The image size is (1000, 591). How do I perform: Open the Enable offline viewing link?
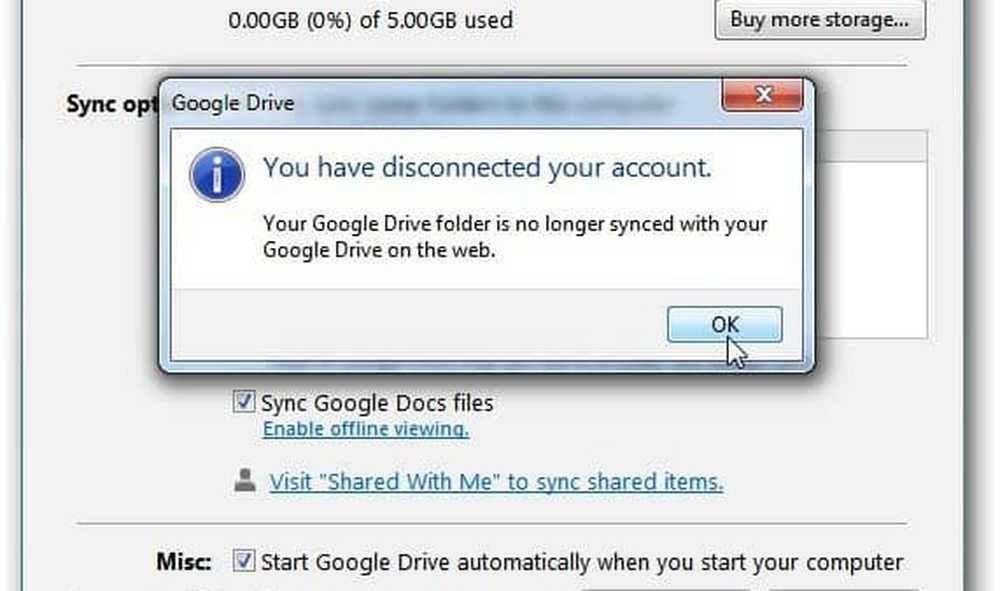pyautogui.click(x=365, y=429)
